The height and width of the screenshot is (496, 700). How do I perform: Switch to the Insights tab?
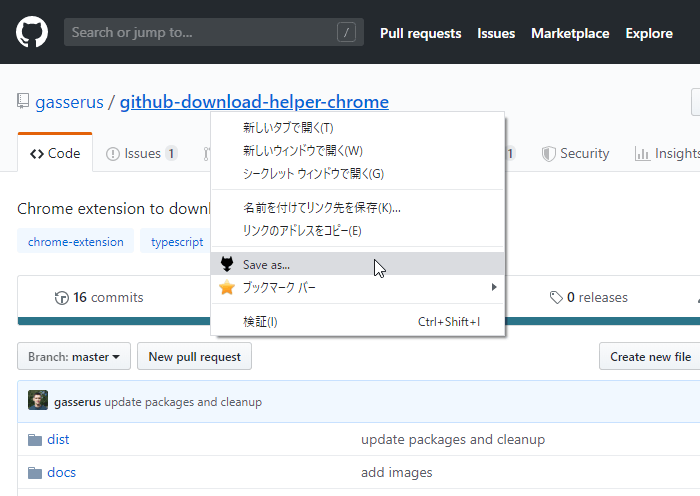click(667, 154)
